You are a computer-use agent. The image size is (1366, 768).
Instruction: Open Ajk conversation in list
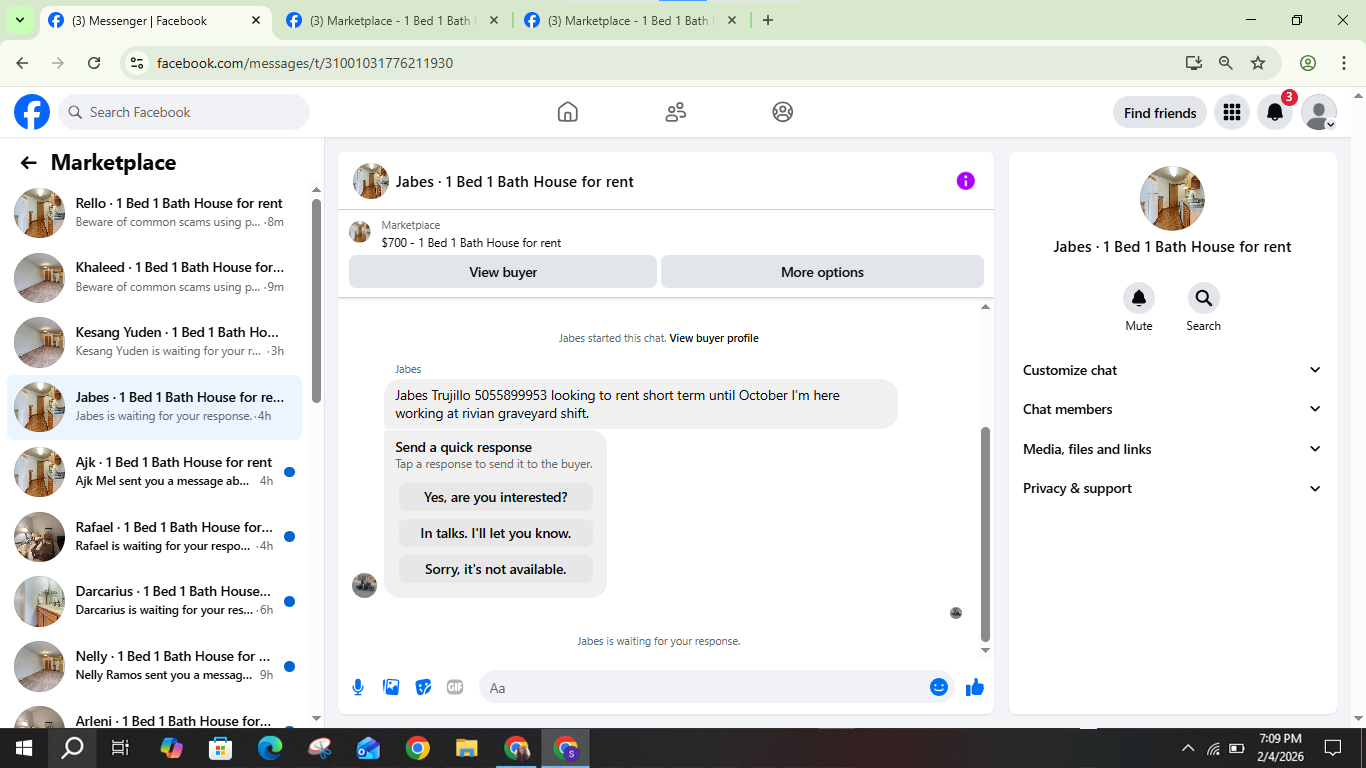(x=154, y=472)
